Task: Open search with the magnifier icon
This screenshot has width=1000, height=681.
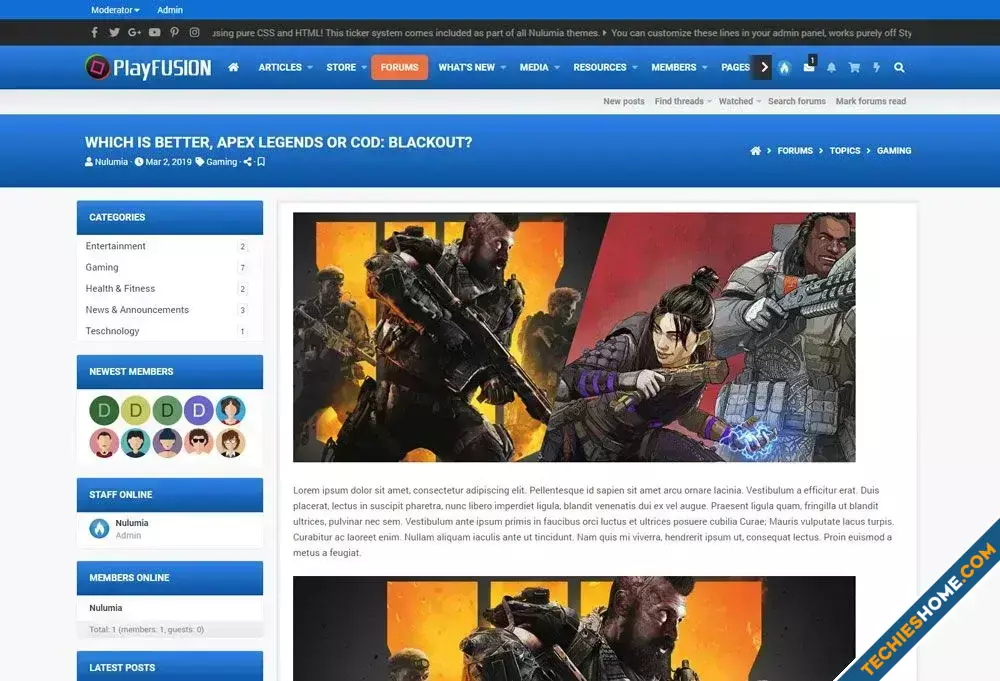Action: pos(899,67)
